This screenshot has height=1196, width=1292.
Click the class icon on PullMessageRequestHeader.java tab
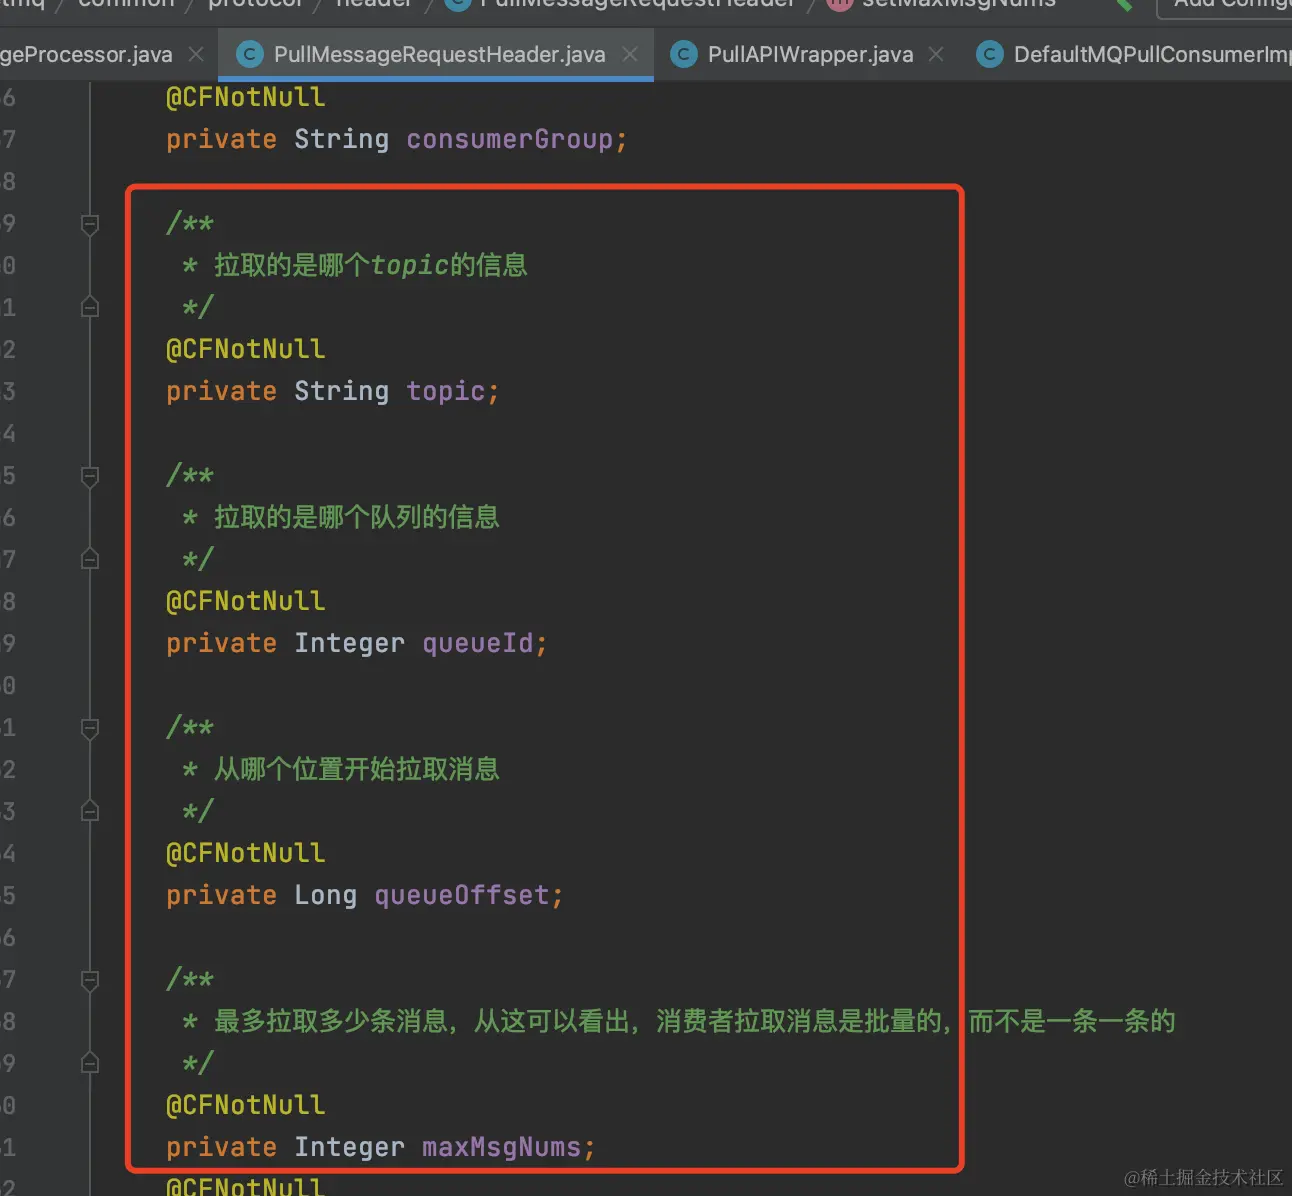[249, 54]
